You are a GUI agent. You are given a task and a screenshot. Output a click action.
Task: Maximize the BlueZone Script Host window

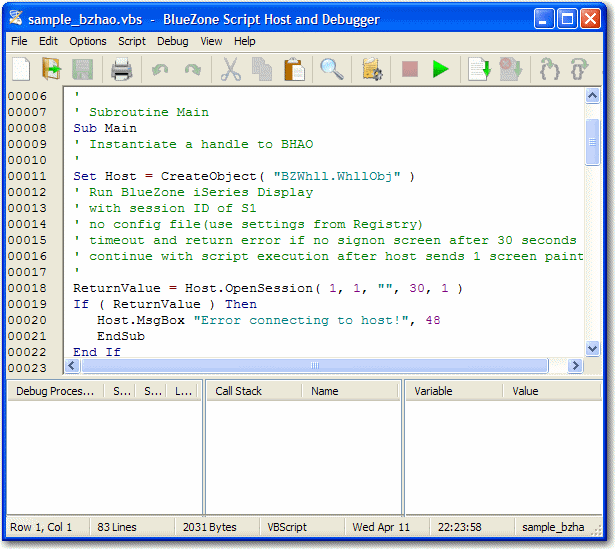[x=567, y=18]
